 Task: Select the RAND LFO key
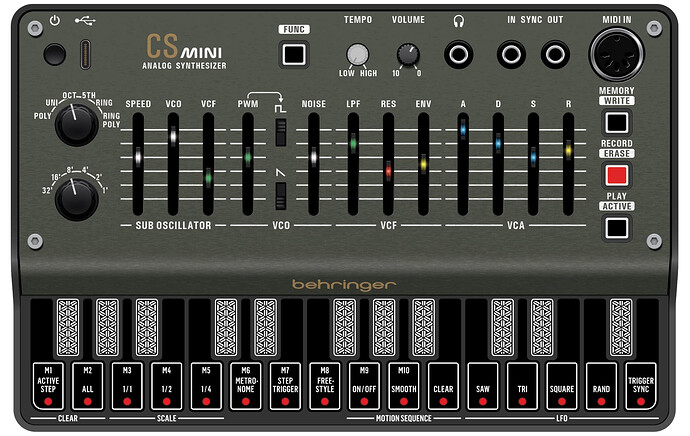click(601, 386)
